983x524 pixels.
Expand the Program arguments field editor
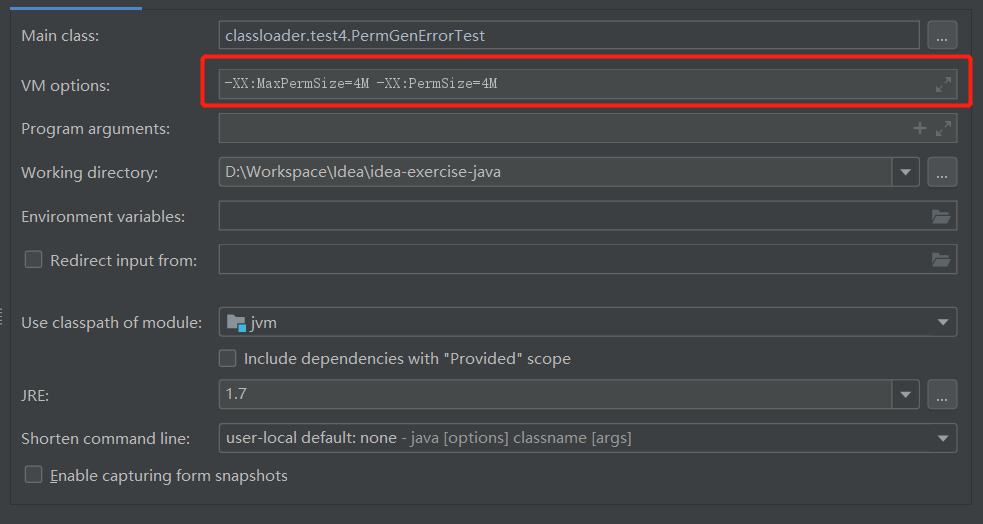943,128
